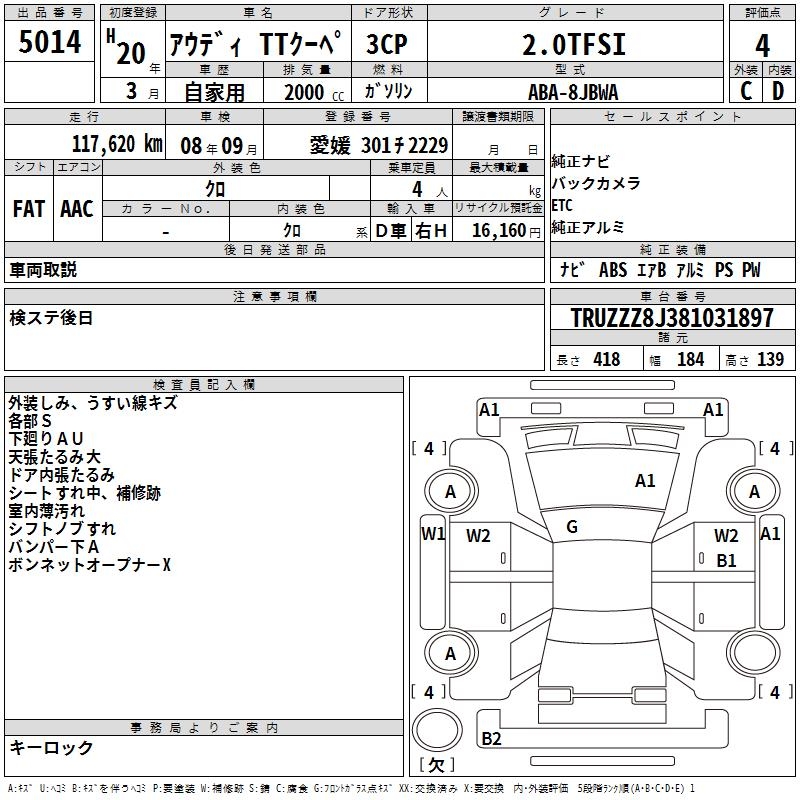
Task: Click the B2 mark on rear bumper
Action: (491, 739)
